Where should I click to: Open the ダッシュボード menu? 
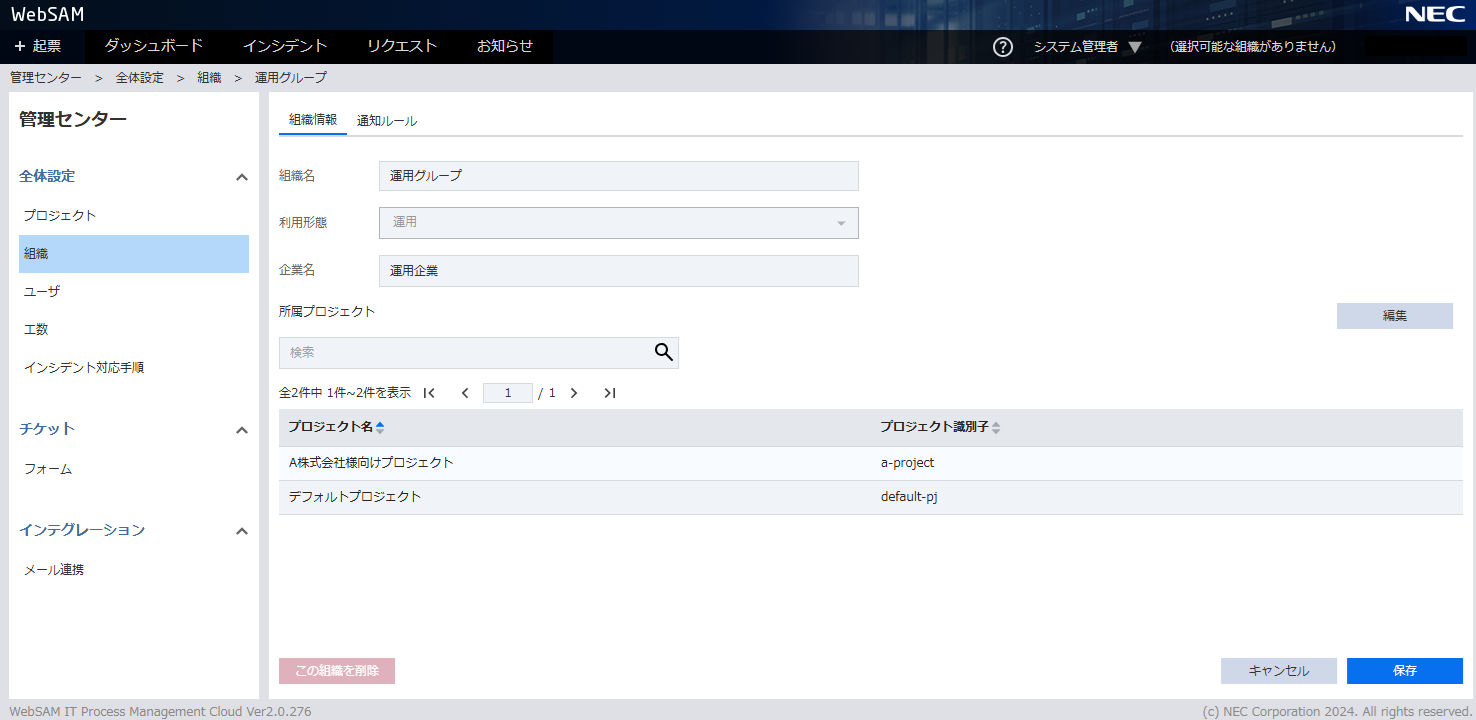(154, 46)
